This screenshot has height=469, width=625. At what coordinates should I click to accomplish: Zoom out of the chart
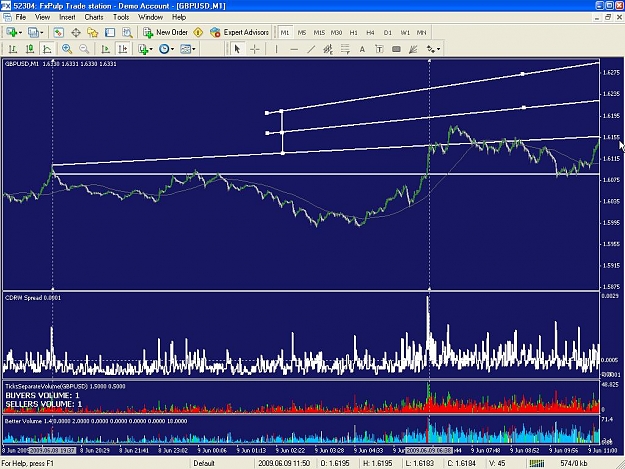pyautogui.click(x=84, y=49)
